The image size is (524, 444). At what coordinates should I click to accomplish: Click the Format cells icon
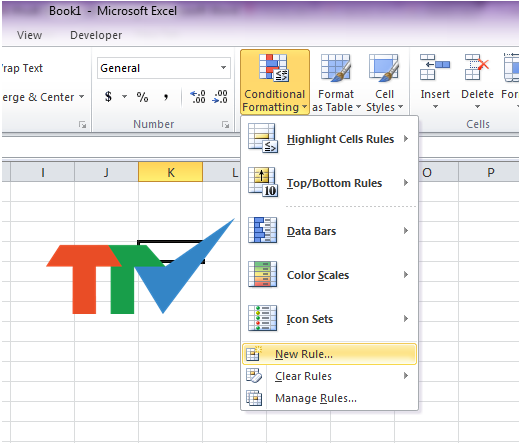click(511, 67)
